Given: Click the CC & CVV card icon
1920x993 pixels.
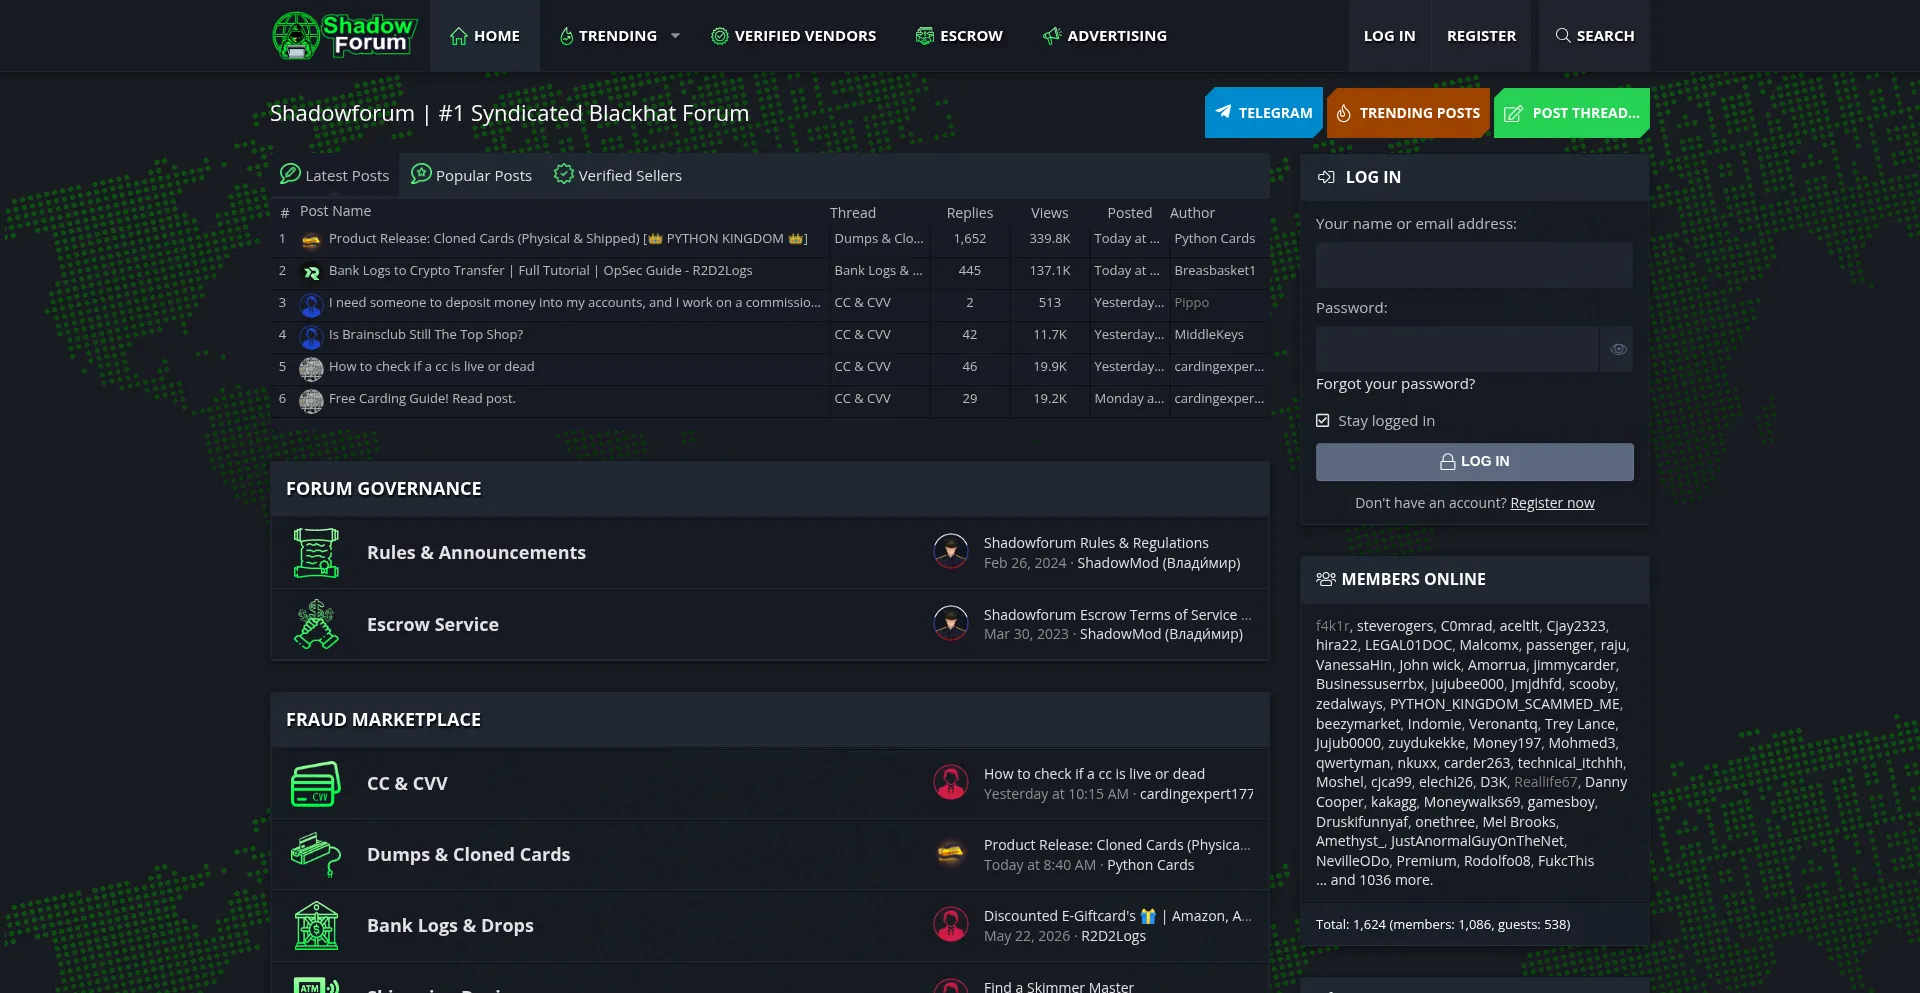Looking at the screenshot, I should pyautogui.click(x=316, y=784).
